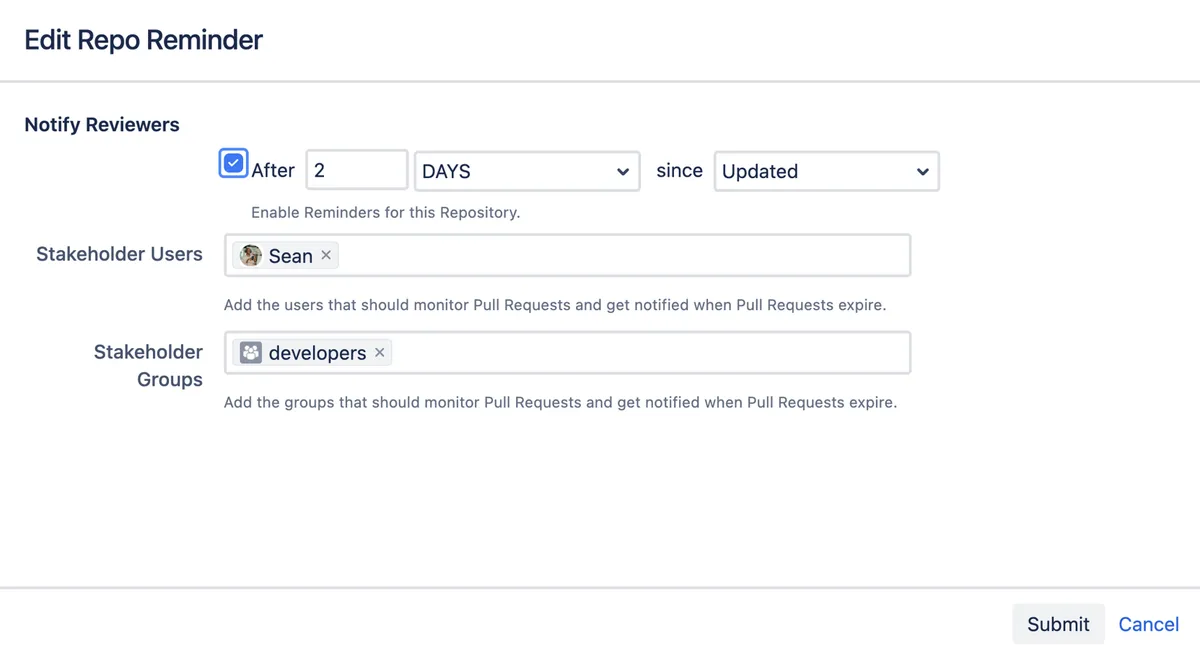Viewport: 1200px width, 649px height.
Task: Click 'Add the users that should monitor' hint
Action: pyautogui.click(x=555, y=304)
